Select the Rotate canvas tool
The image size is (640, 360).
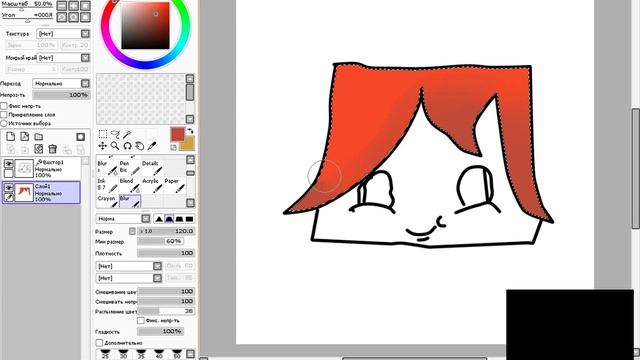[127, 146]
